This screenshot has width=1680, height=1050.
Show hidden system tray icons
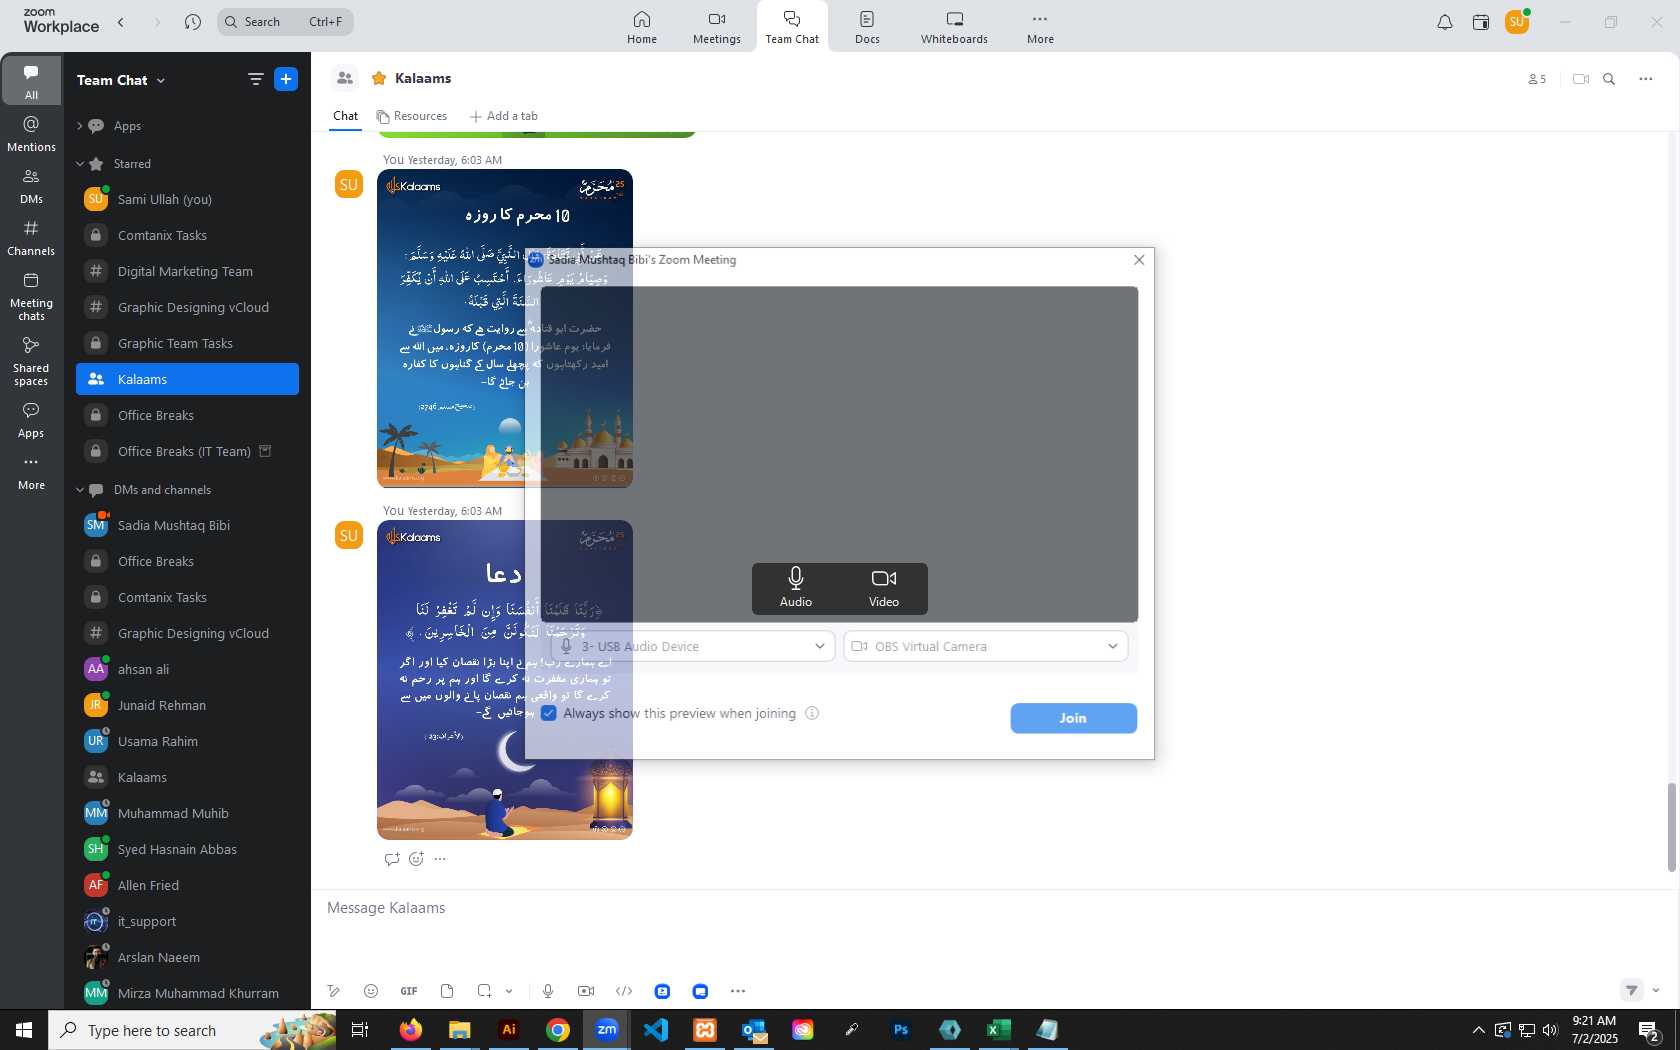(x=1478, y=1030)
